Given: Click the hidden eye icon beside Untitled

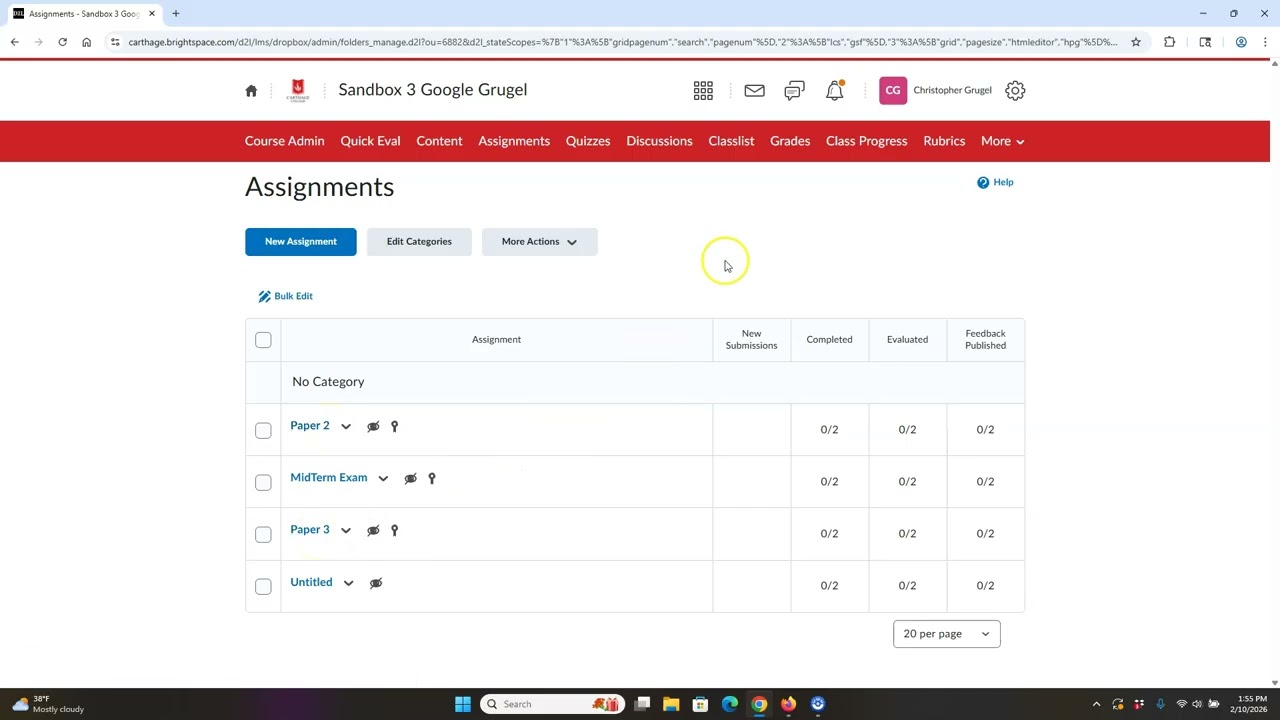Looking at the screenshot, I should tap(376, 582).
